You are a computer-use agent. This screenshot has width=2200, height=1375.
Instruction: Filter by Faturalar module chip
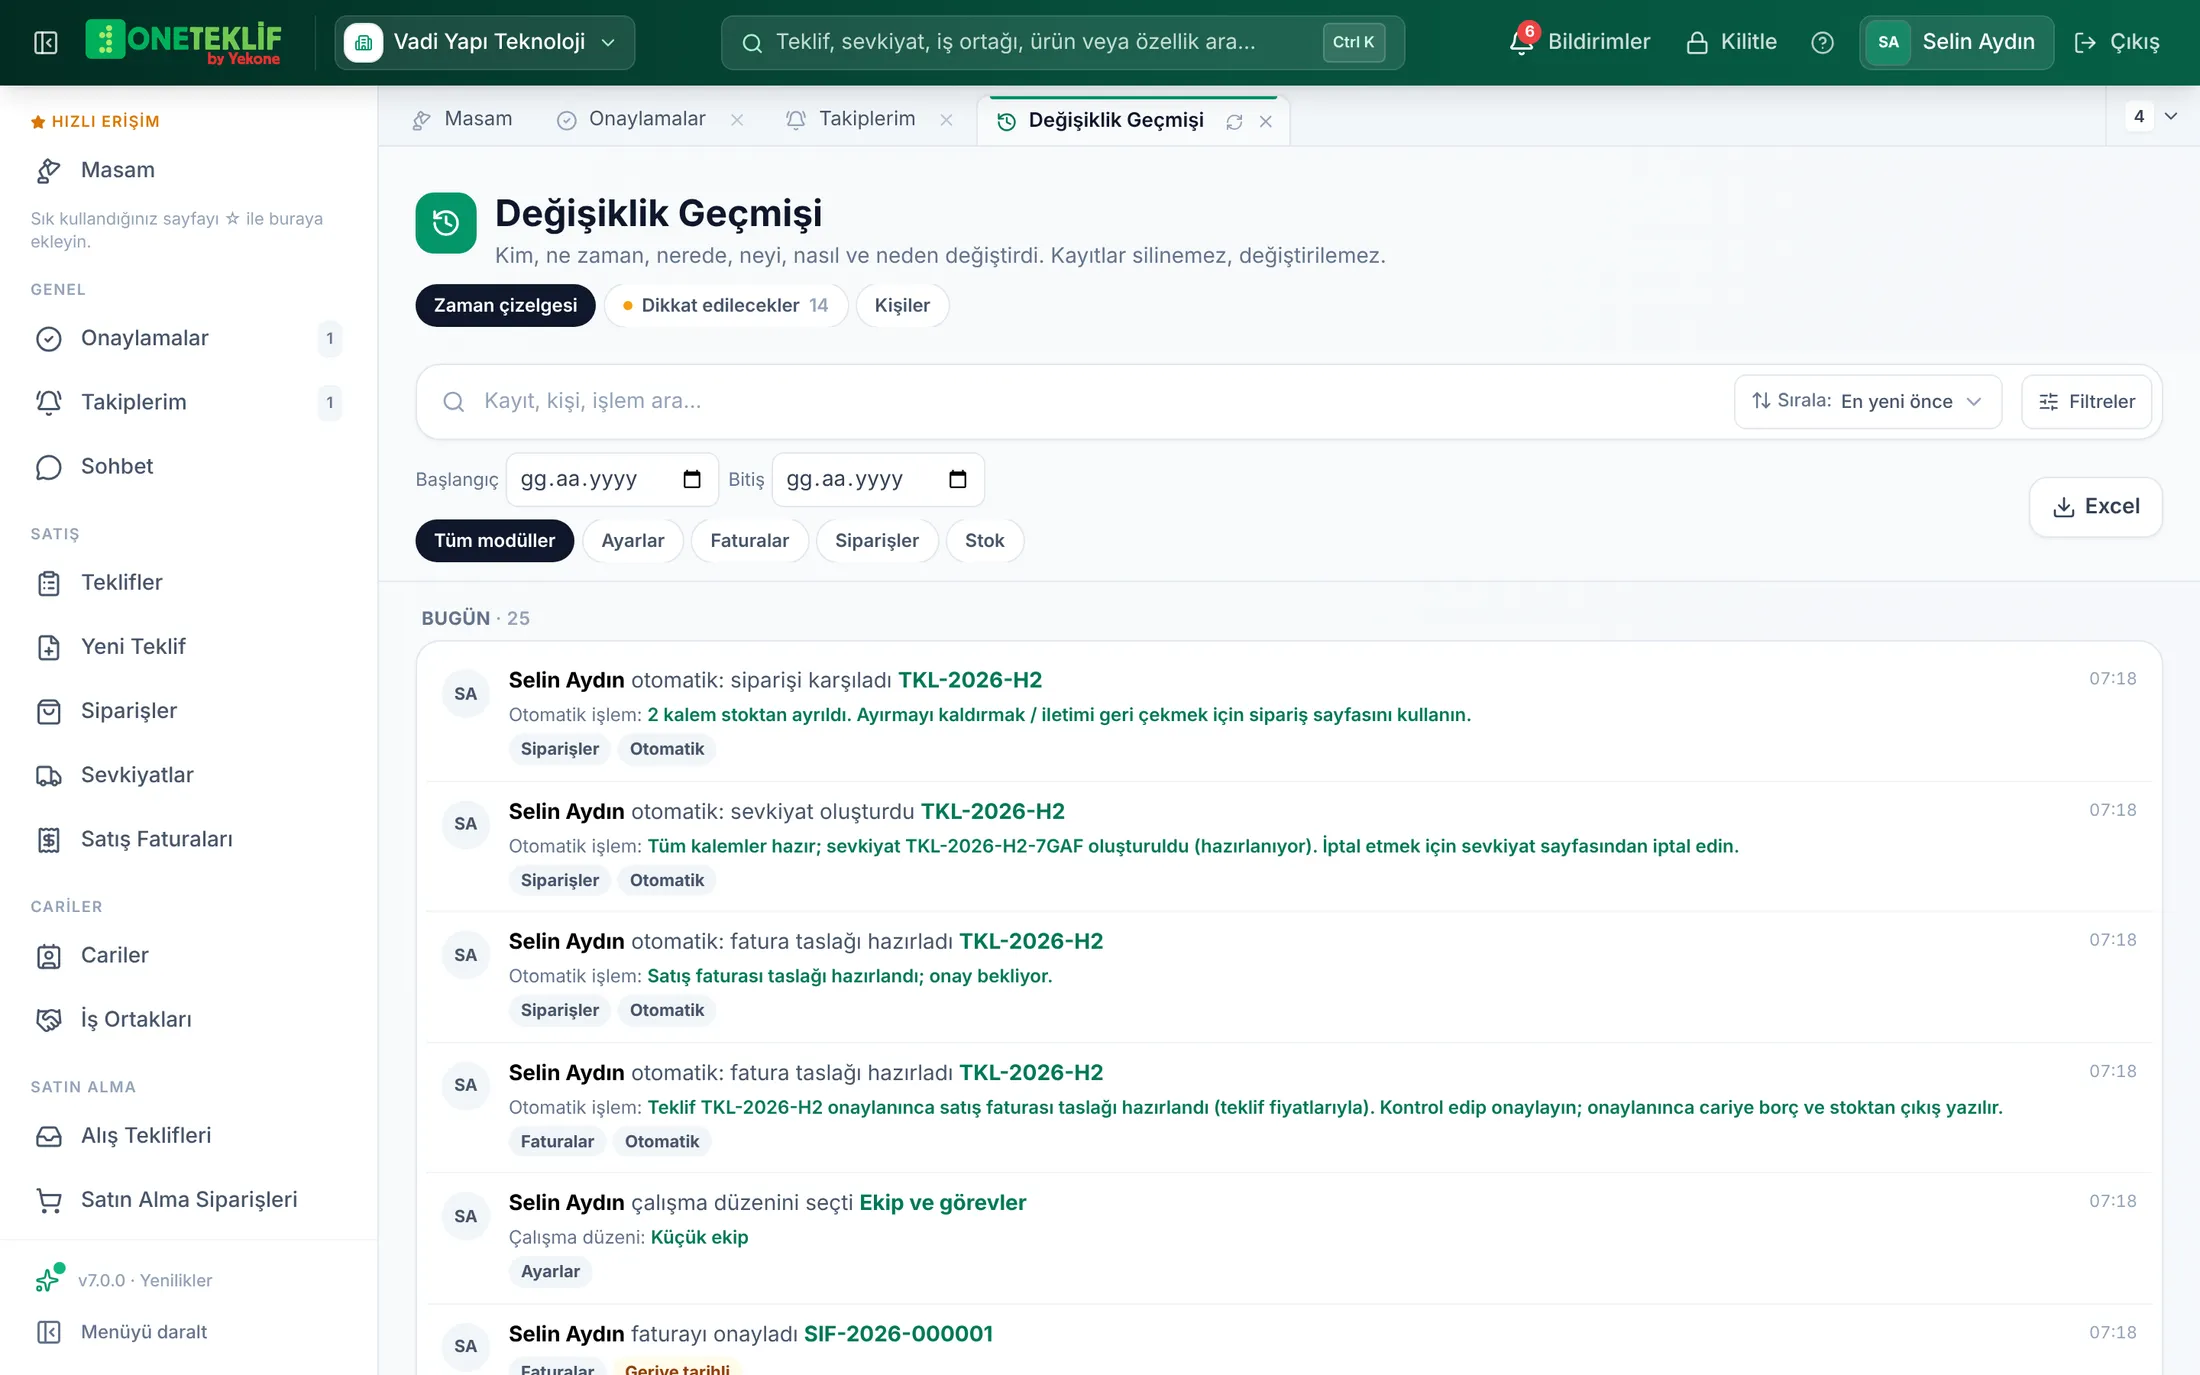click(750, 540)
